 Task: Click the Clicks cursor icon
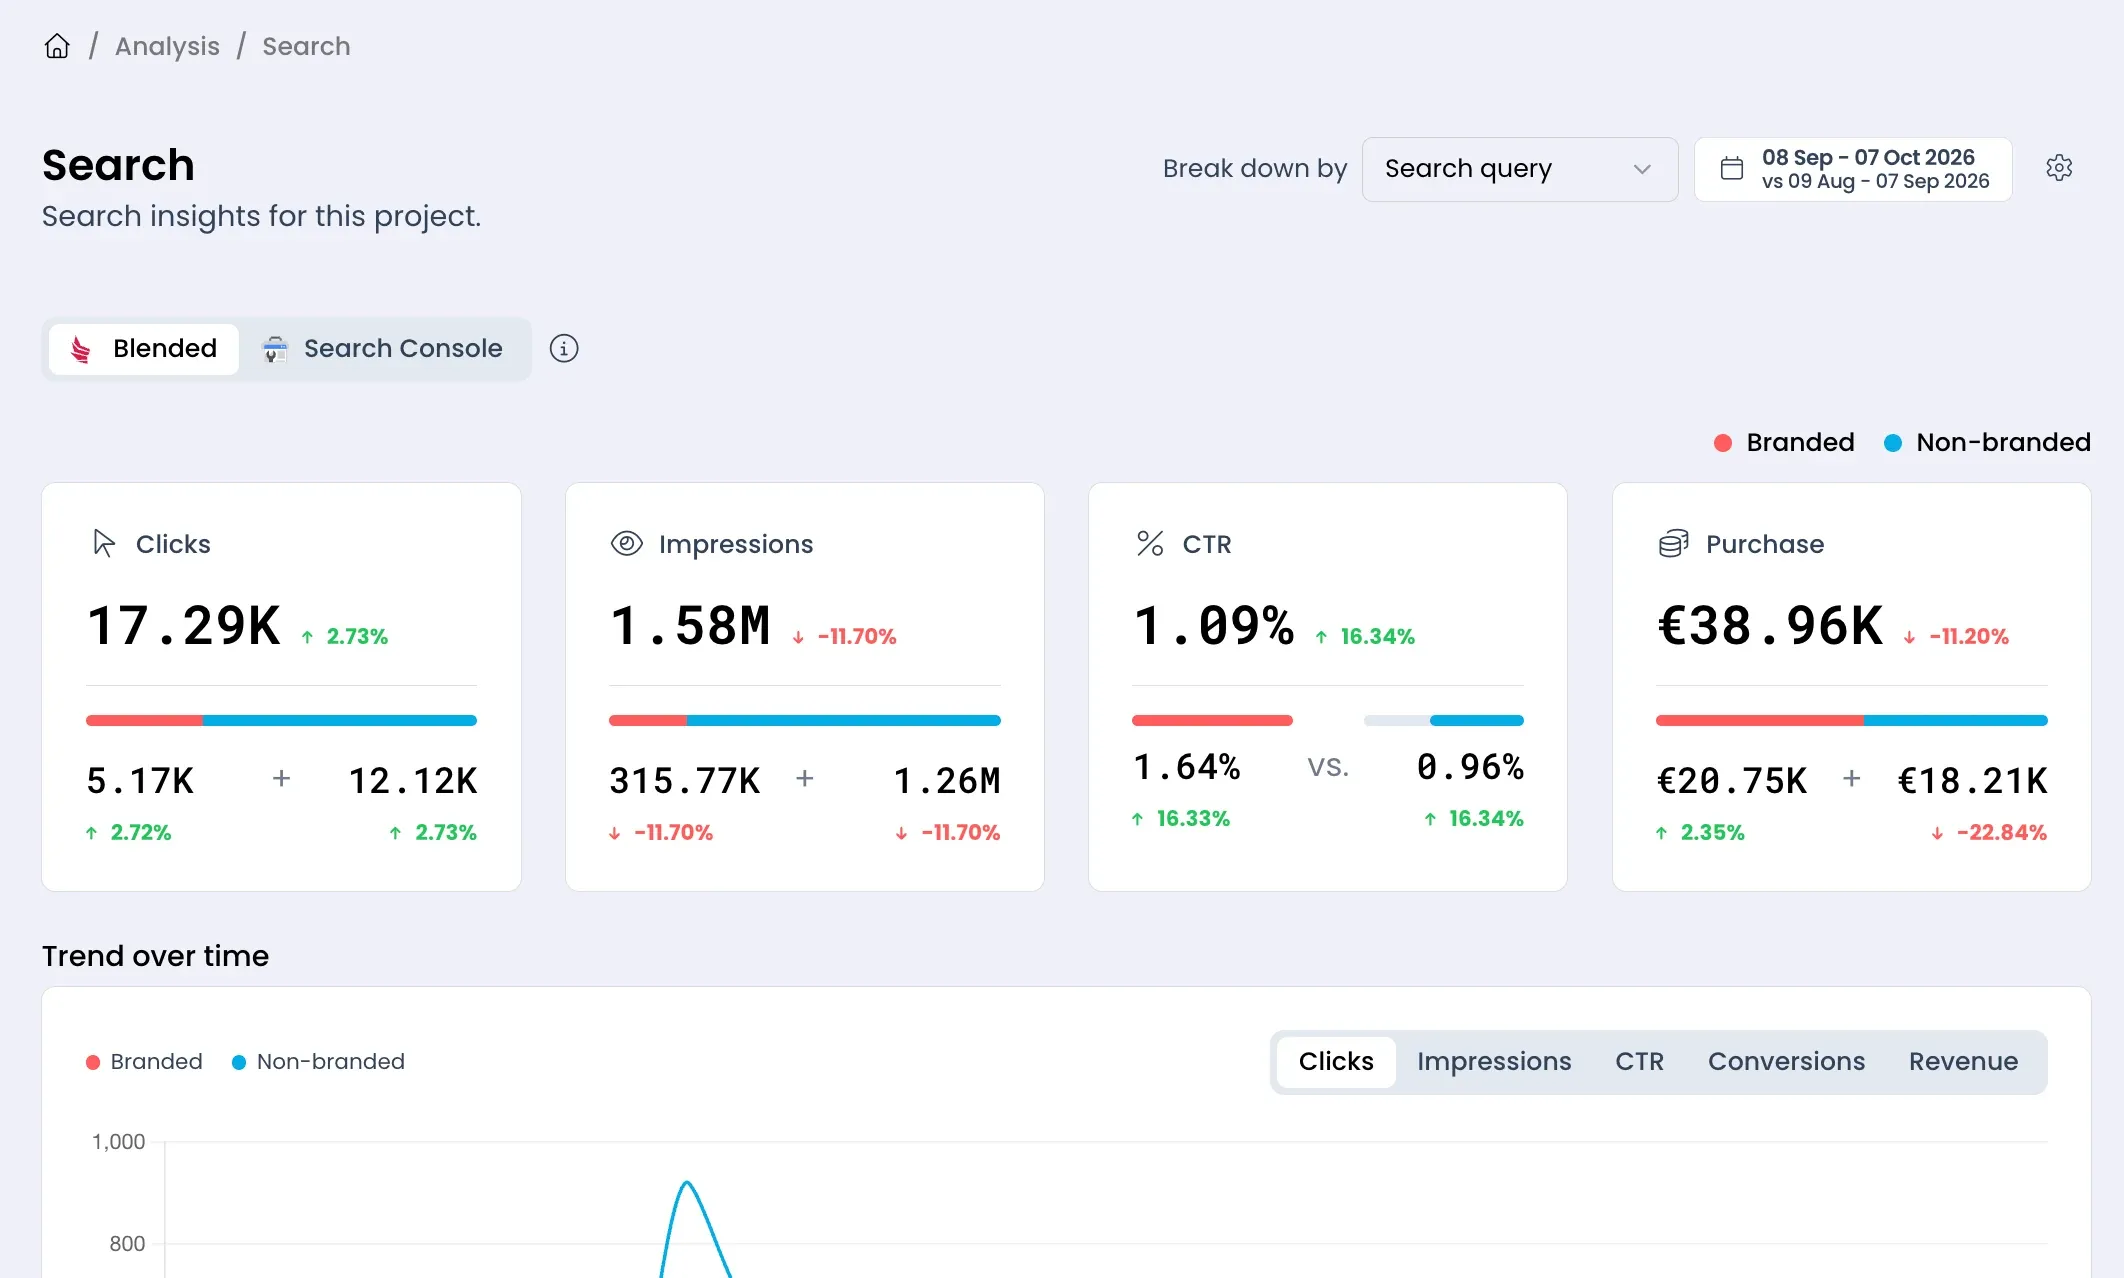[x=104, y=543]
